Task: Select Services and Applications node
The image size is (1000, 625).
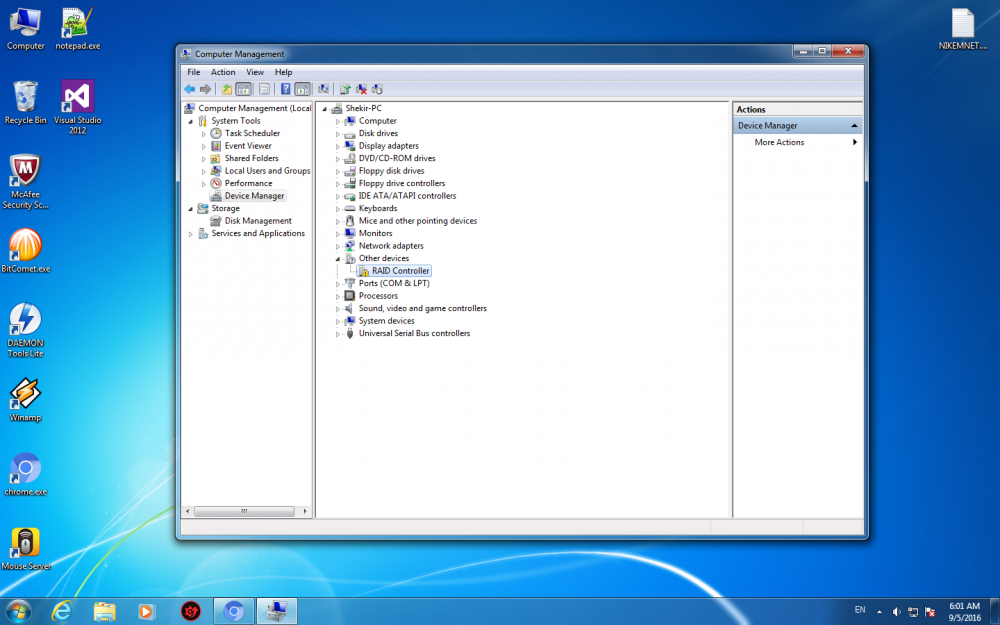Action: pyautogui.click(x=258, y=233)
